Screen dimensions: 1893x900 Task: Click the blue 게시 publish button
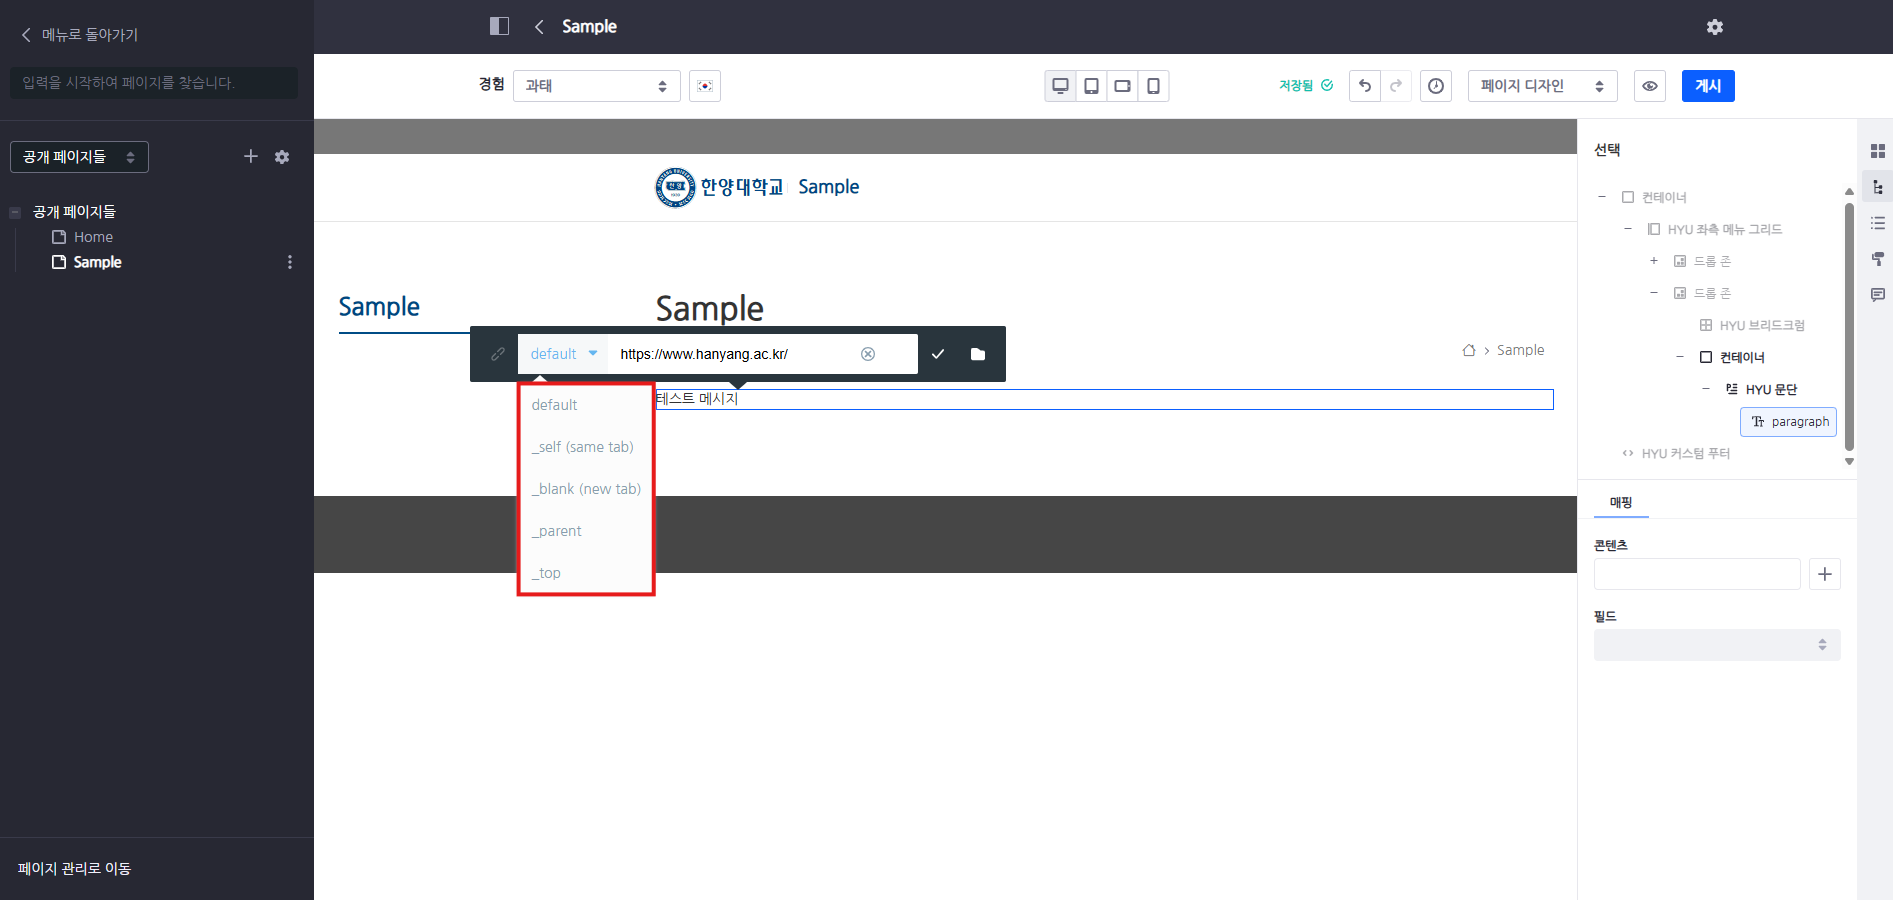coord(1707,86)
